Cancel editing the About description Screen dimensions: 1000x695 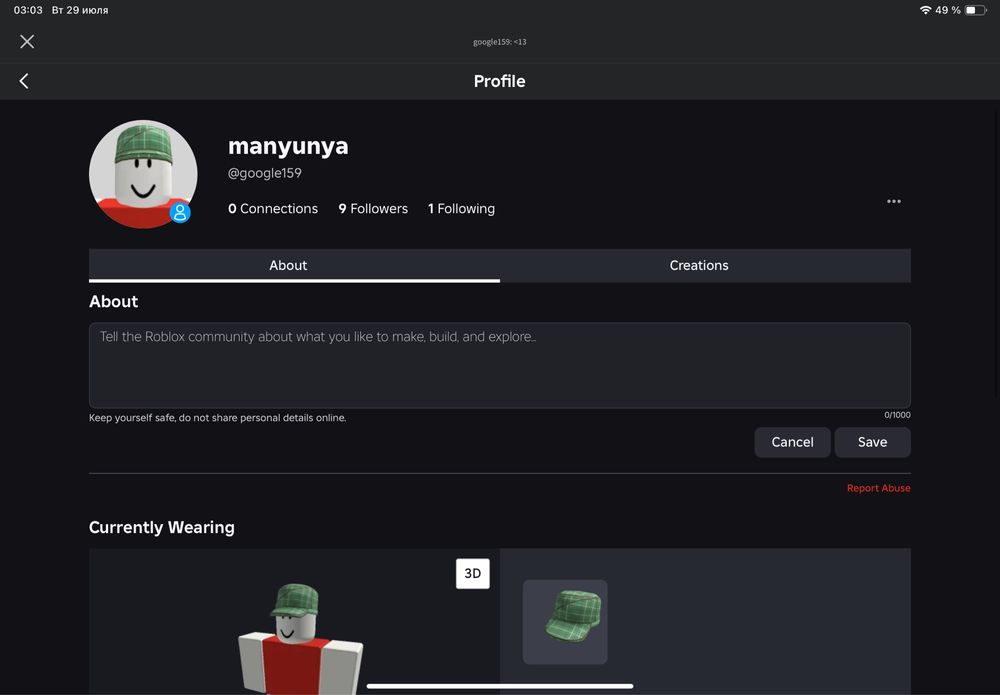792,442
